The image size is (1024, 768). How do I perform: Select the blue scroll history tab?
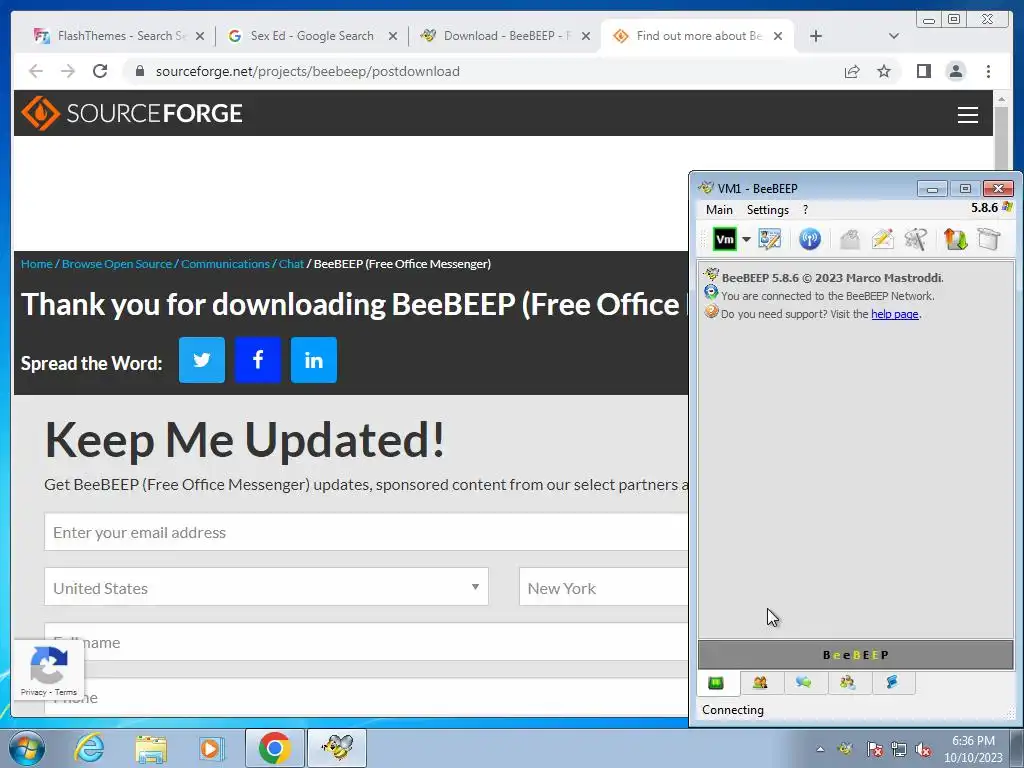pos(891,683)
